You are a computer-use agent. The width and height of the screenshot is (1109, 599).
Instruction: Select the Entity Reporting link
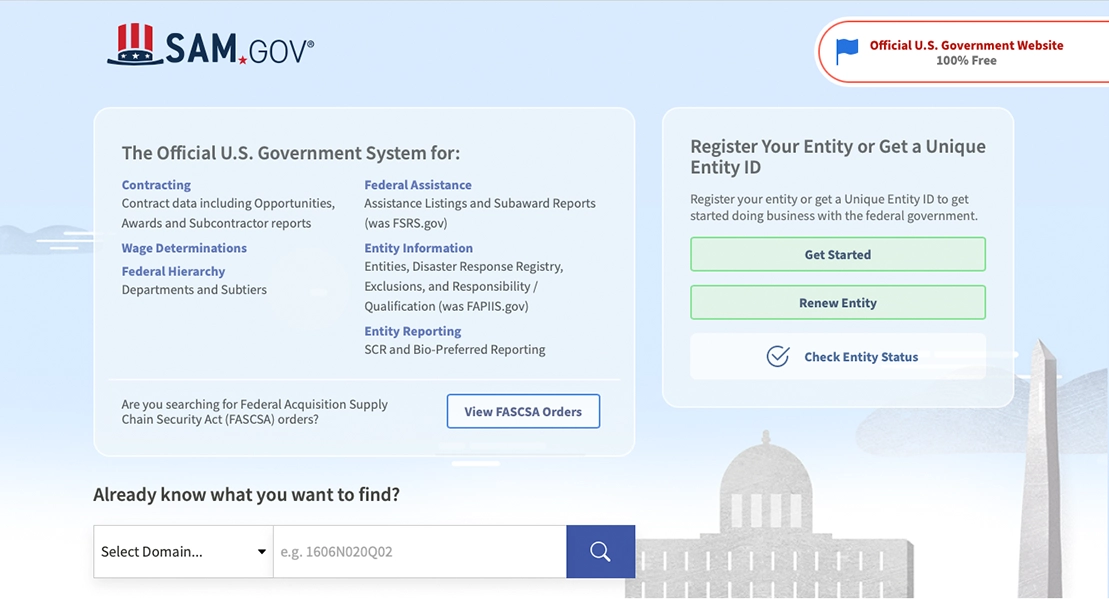tap(413, 331)
